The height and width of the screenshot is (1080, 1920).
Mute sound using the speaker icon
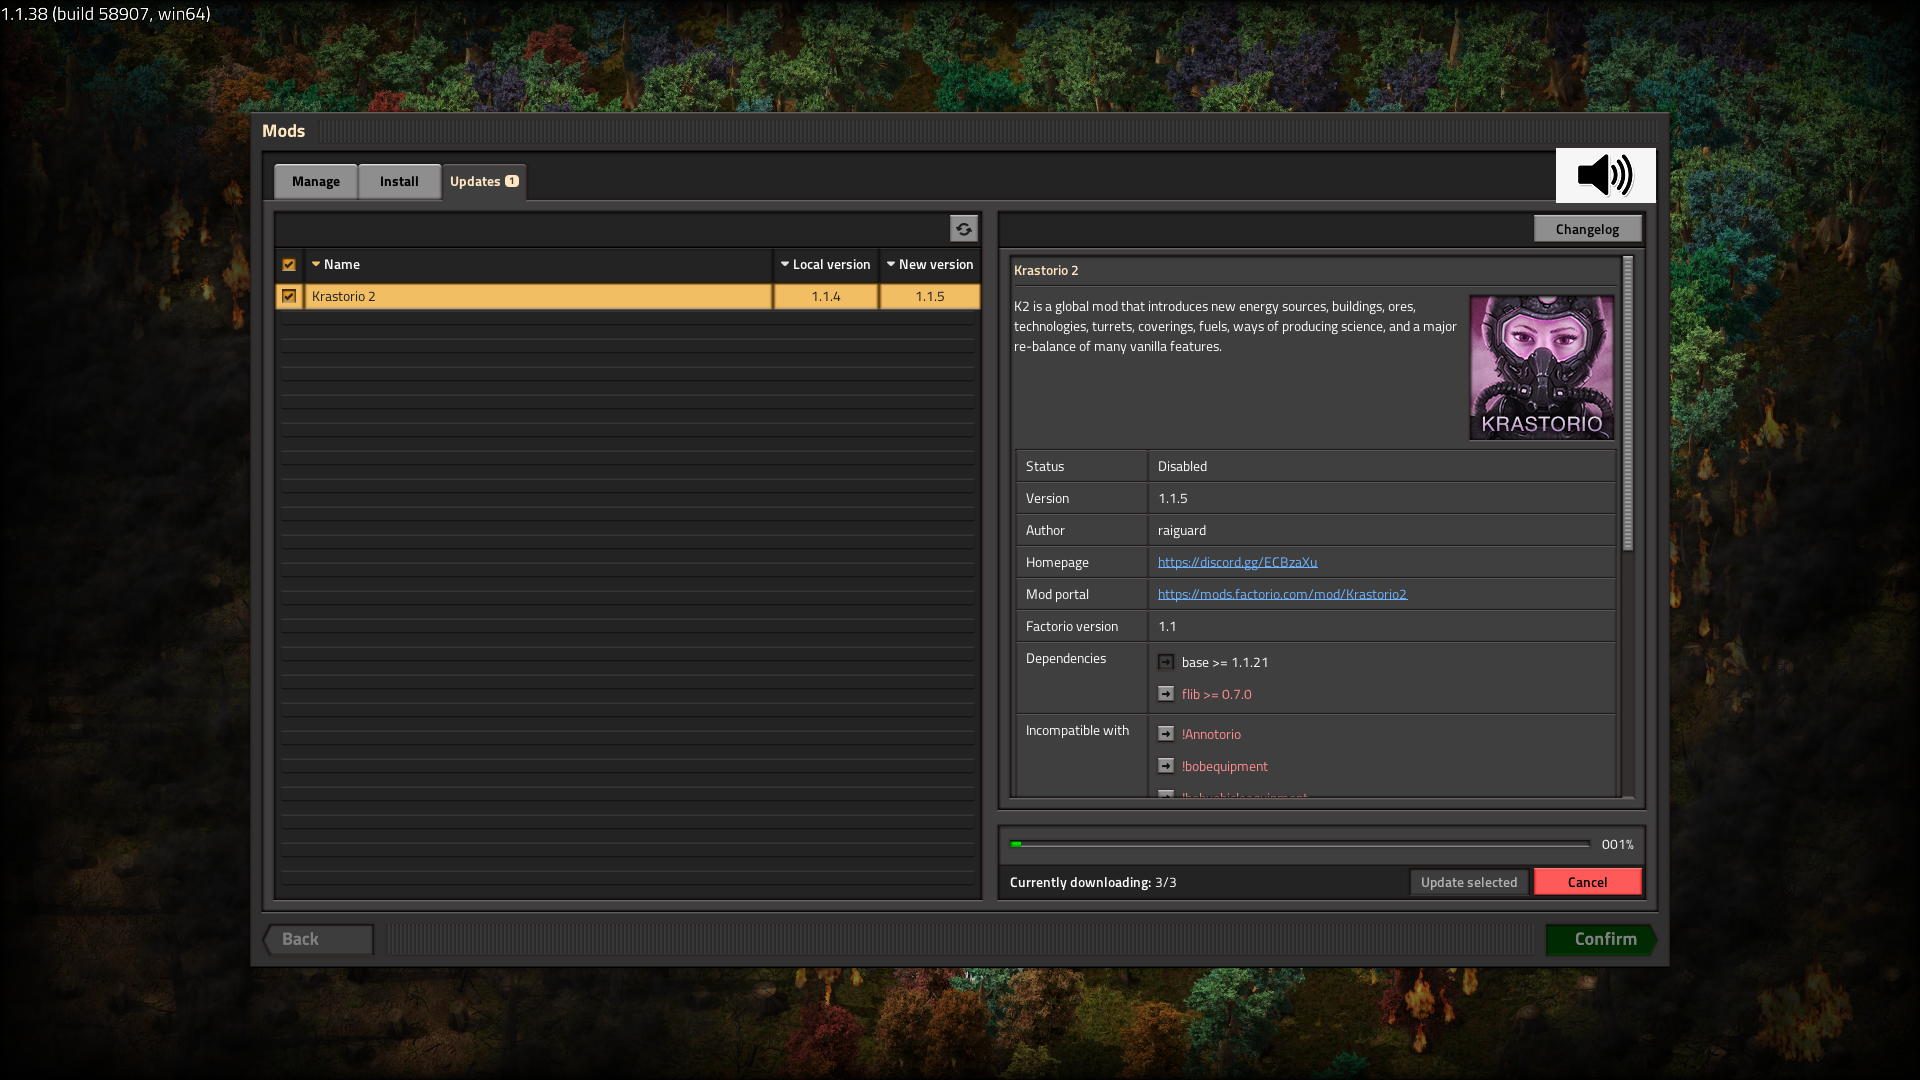click(1604, 175)
